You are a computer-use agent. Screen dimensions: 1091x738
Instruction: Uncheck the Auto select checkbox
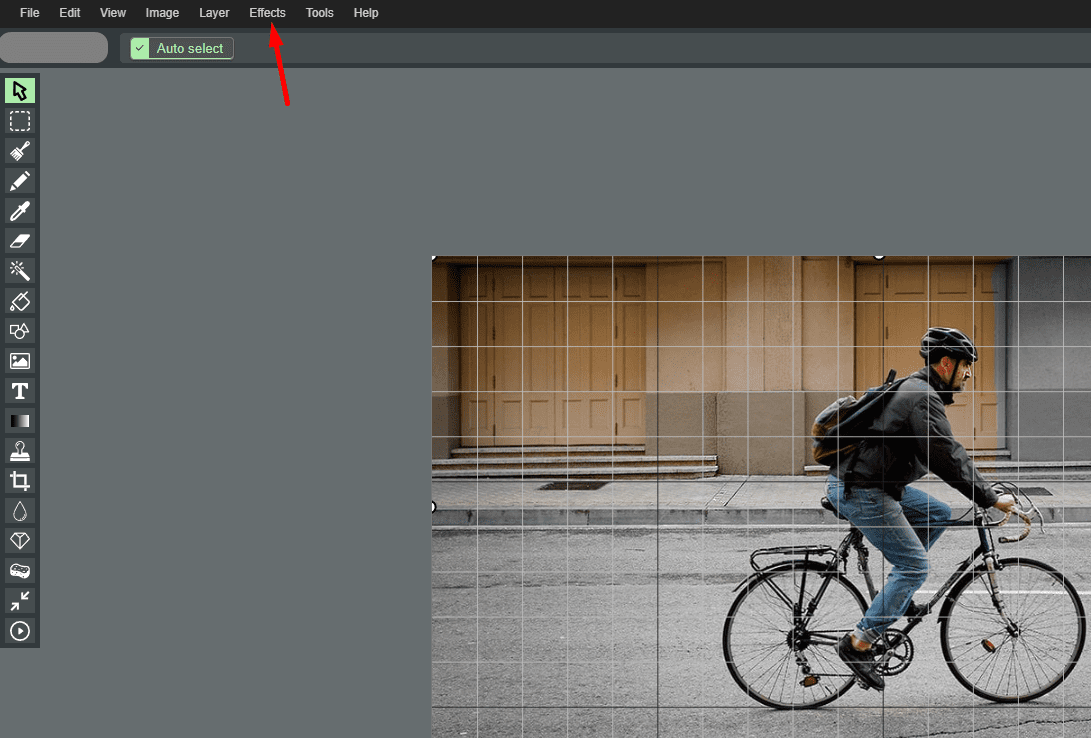tap(140, 48)
